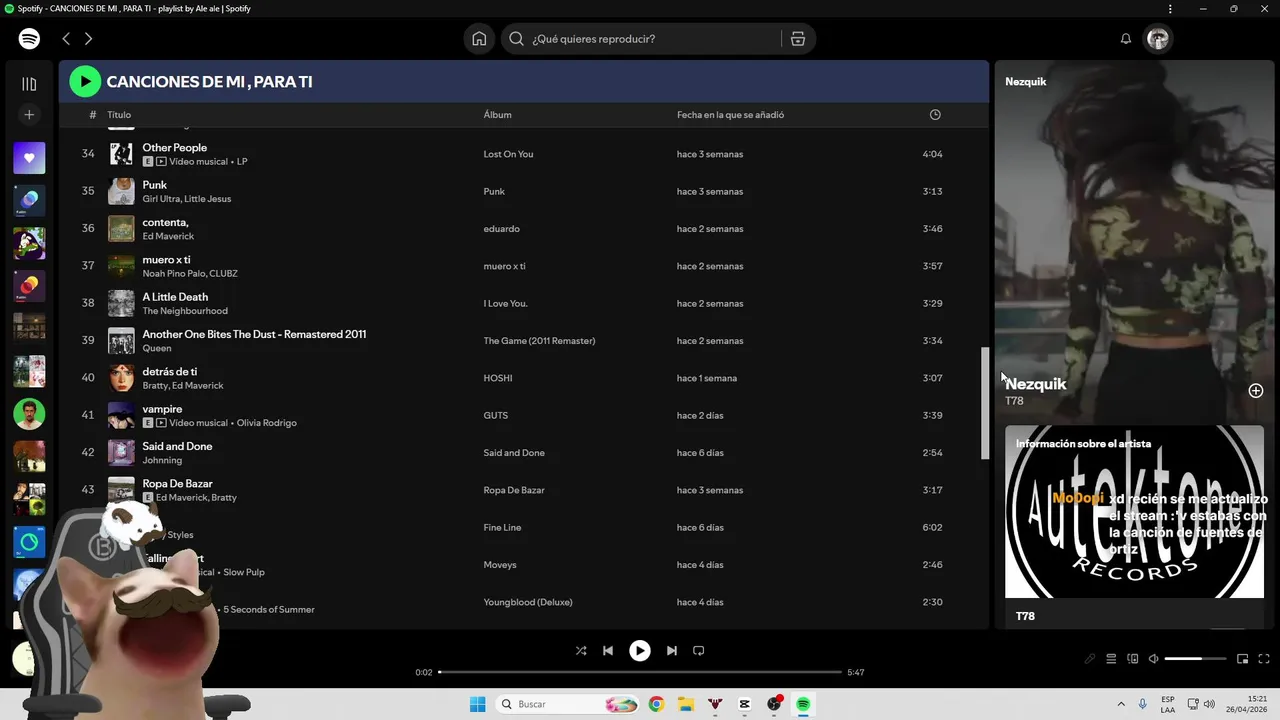The width and height of the screenshot is (1280, 720).
Task: Open album link 'eduardo'
Action: pos(501,229)
